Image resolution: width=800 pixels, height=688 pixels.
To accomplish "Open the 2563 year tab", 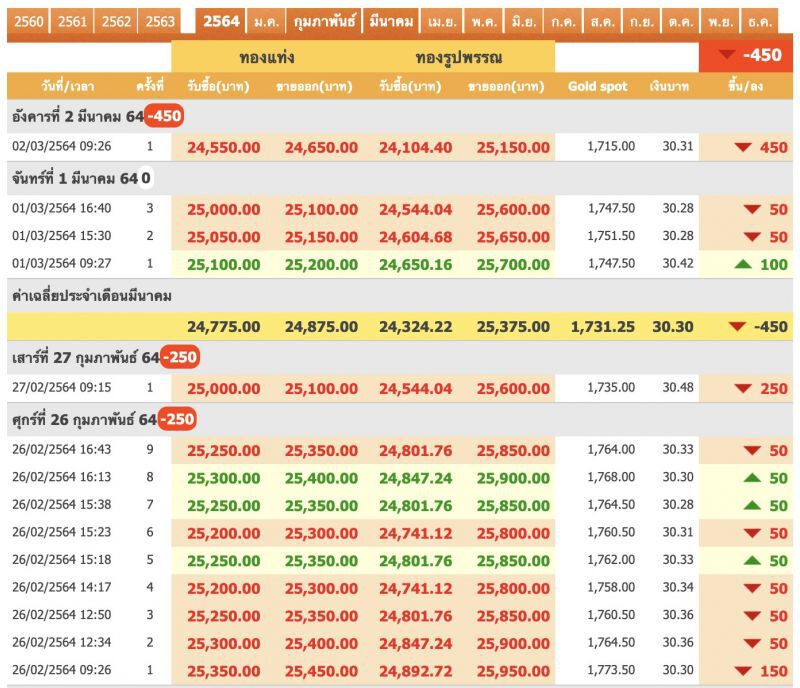I will coord(160,21).
